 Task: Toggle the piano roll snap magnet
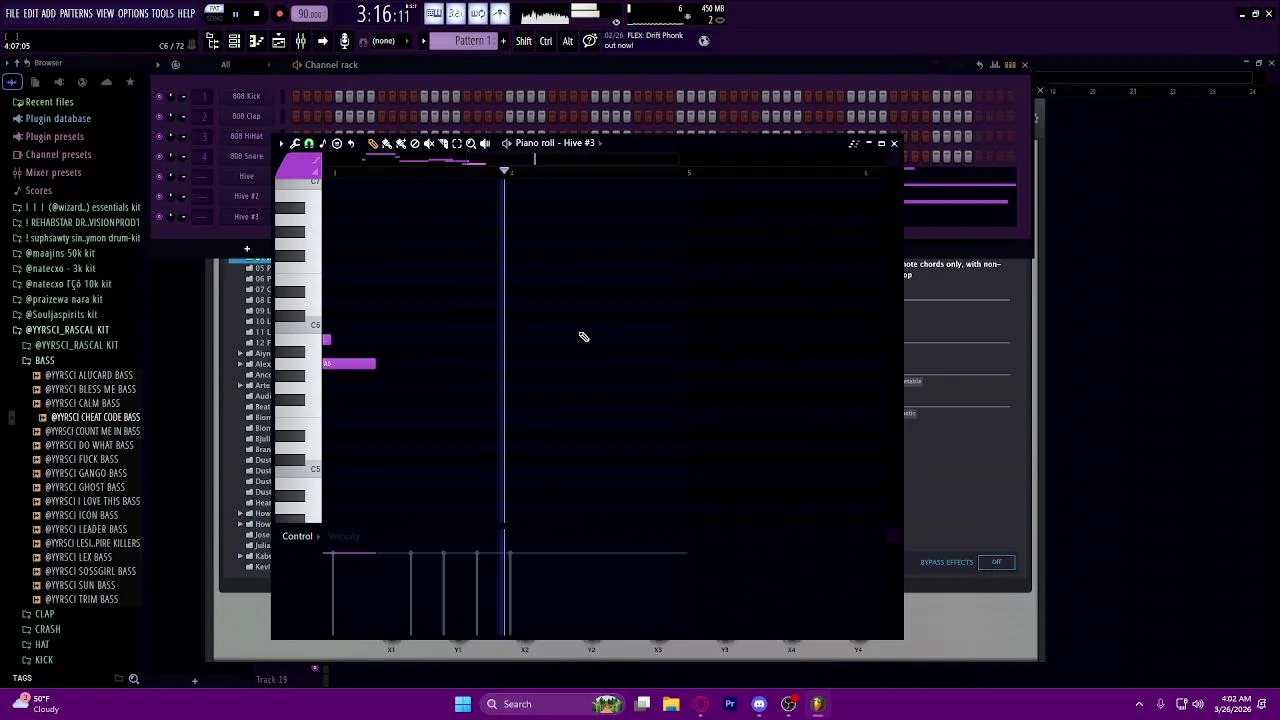tap(309, 143)
